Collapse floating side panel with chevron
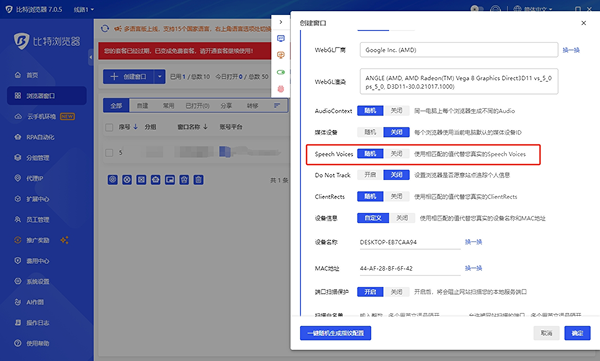Screen dimensions: 600x361 coord(281,22)
